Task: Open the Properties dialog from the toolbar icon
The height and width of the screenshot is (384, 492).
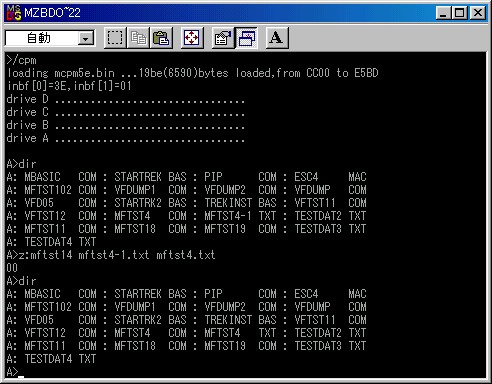Action: click(223, 38)
